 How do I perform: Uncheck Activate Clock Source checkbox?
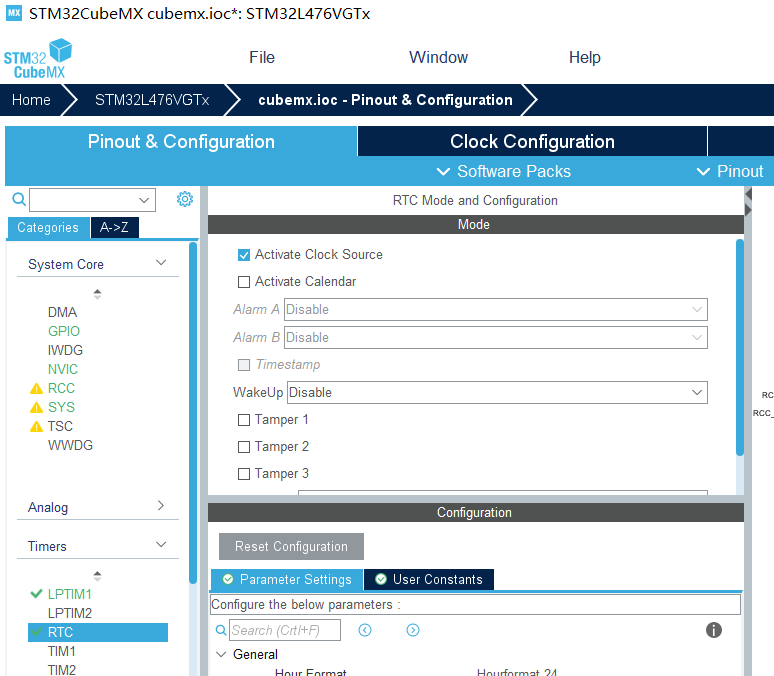point(244,255)
